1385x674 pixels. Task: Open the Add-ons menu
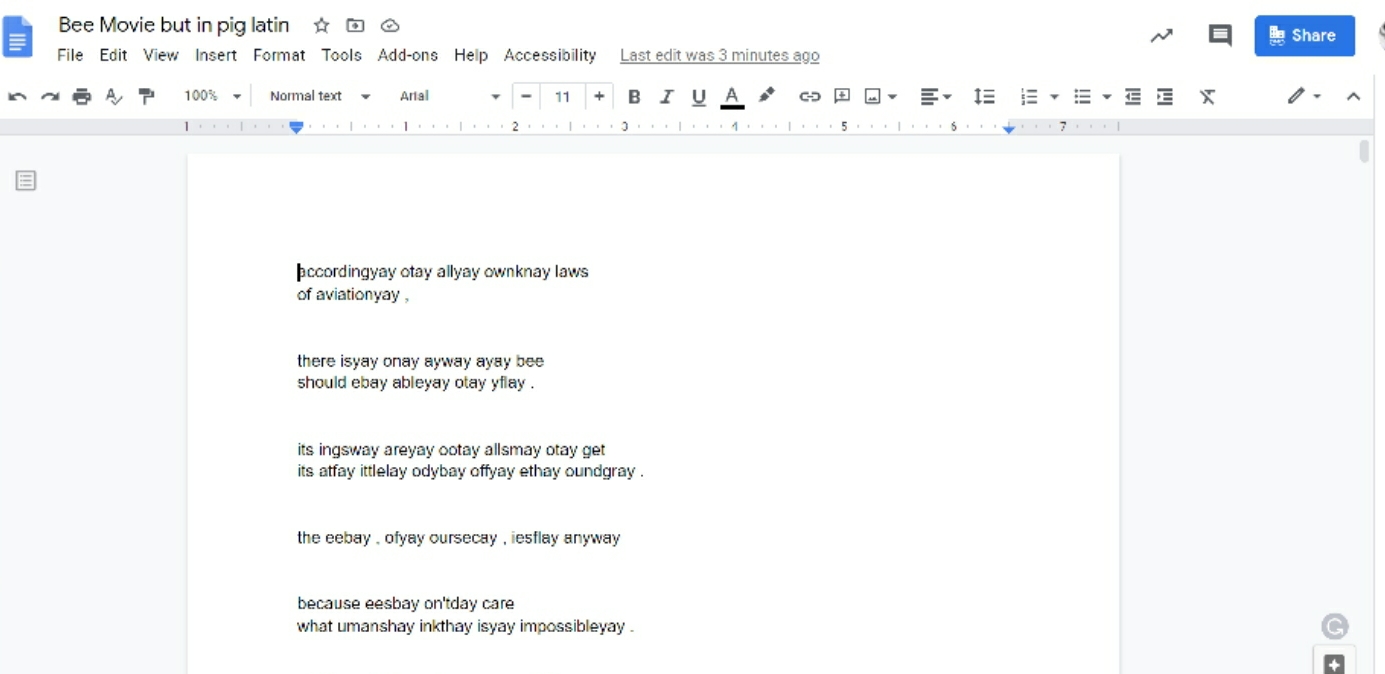tap(407, 55)
